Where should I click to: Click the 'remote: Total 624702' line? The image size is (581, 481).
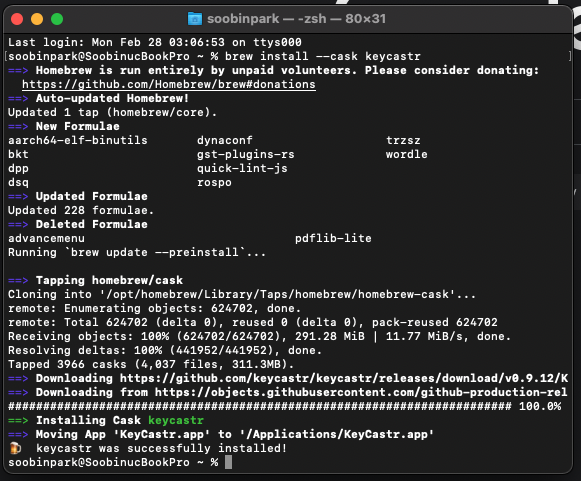[253, 323]
